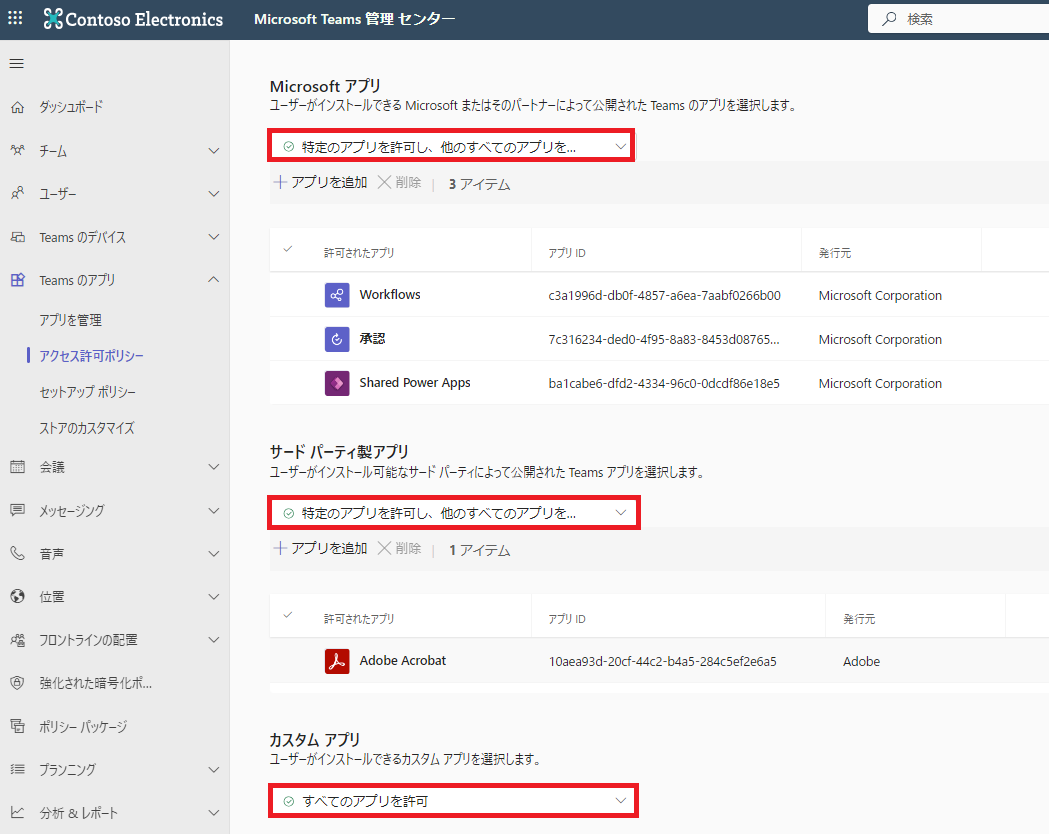Click the Workflows app name
1049x834 pixels.
click(390, 294)
